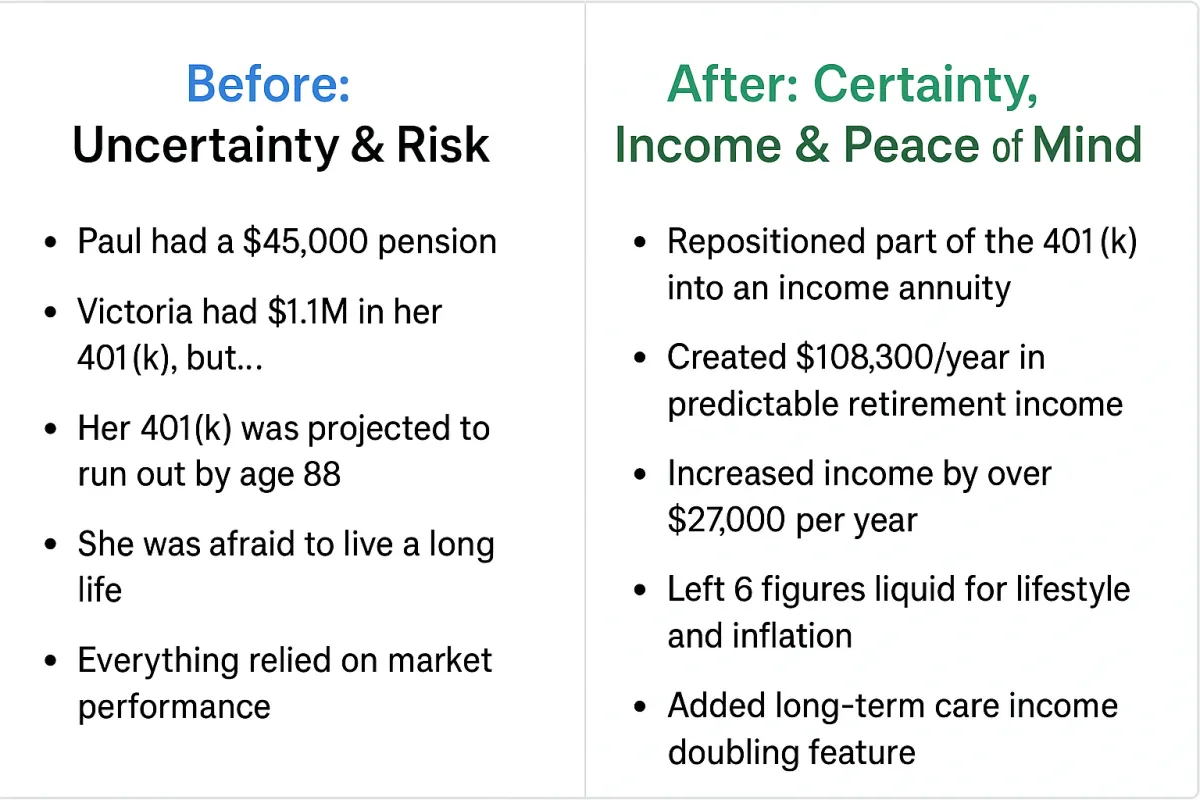Select the "She was afraid to live a long" line
The width and height of the screenshot is (1200, 800).
[x=286, y=545]
